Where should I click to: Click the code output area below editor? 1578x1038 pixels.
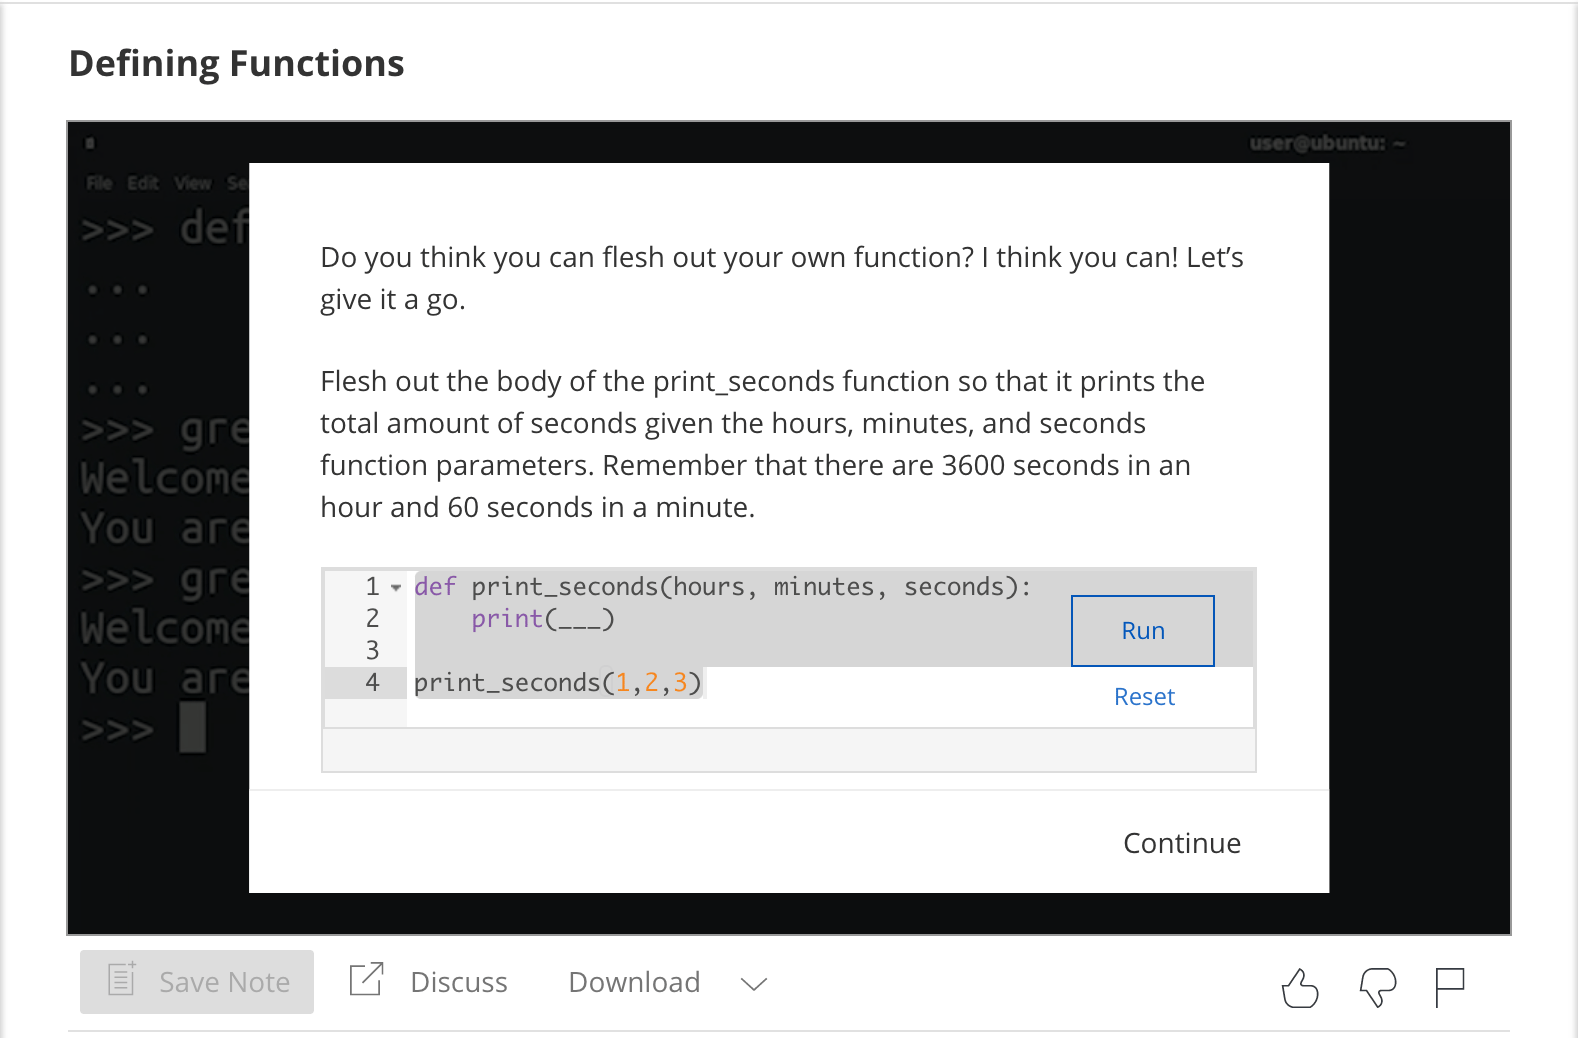point(788,750)
